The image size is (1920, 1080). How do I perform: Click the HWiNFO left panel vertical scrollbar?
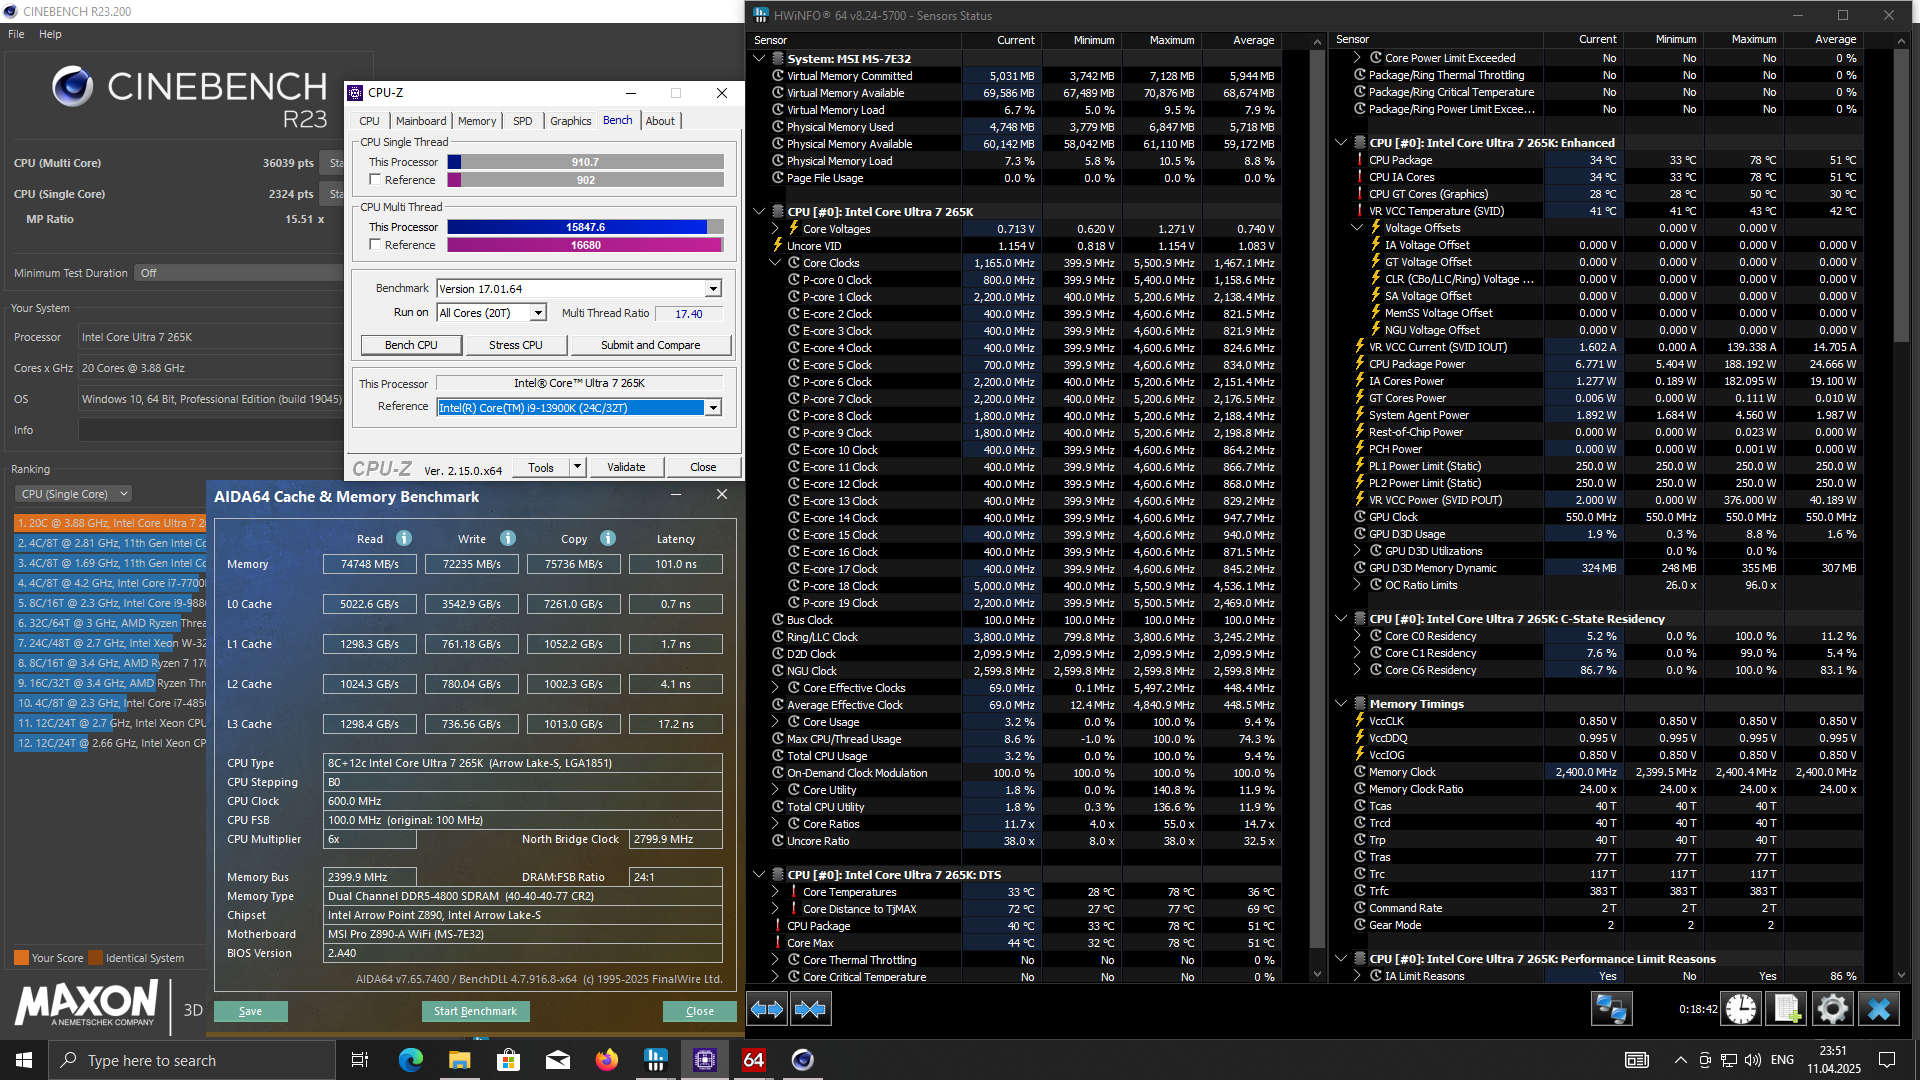(1317, 500)
